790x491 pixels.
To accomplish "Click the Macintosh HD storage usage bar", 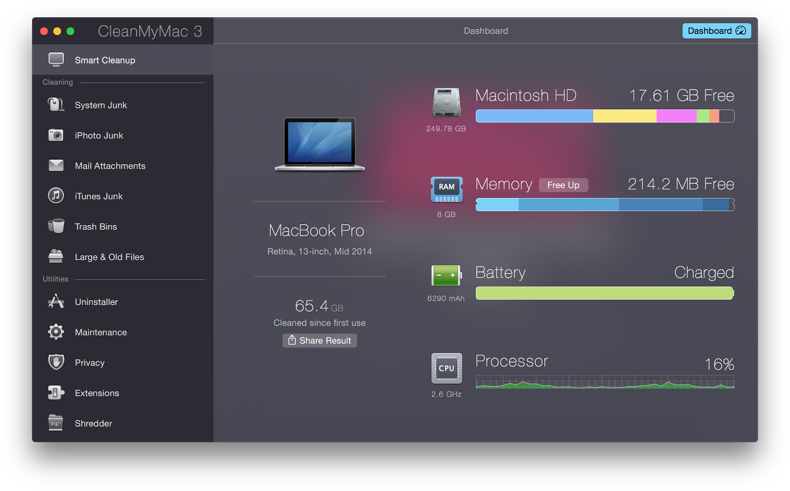I will tap(605, 116).
